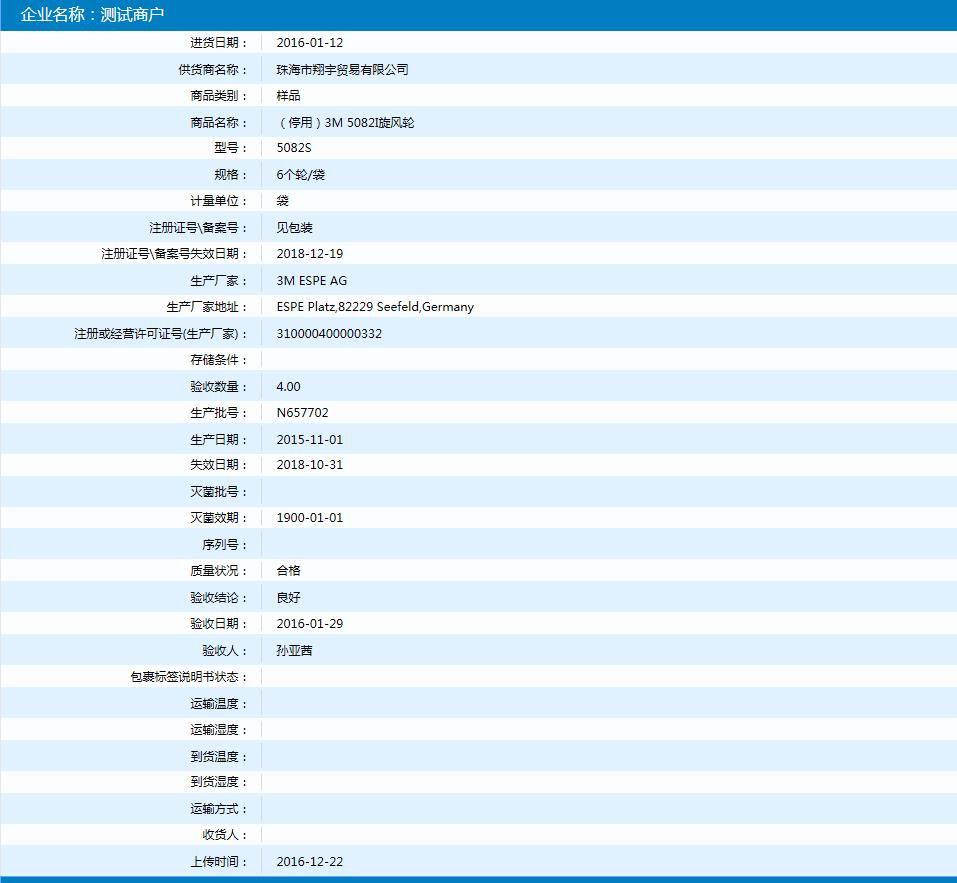Image resolution: width=957 pixels, height=883 pixels.
Task: Click the 型号 label
Action: [x=231, y=148]
